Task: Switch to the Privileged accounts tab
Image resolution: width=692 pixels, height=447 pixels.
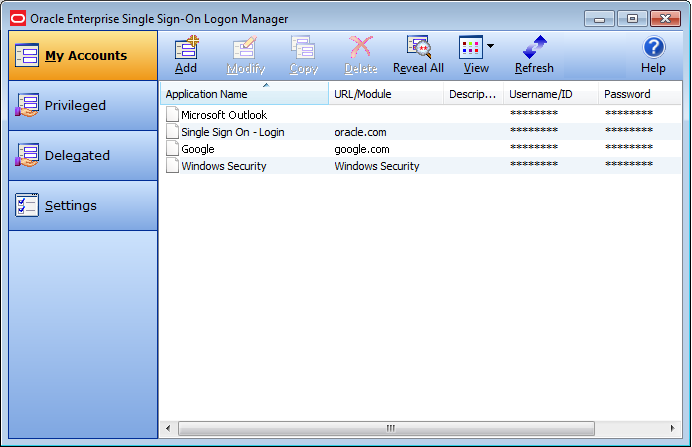Action: point(83,105)
